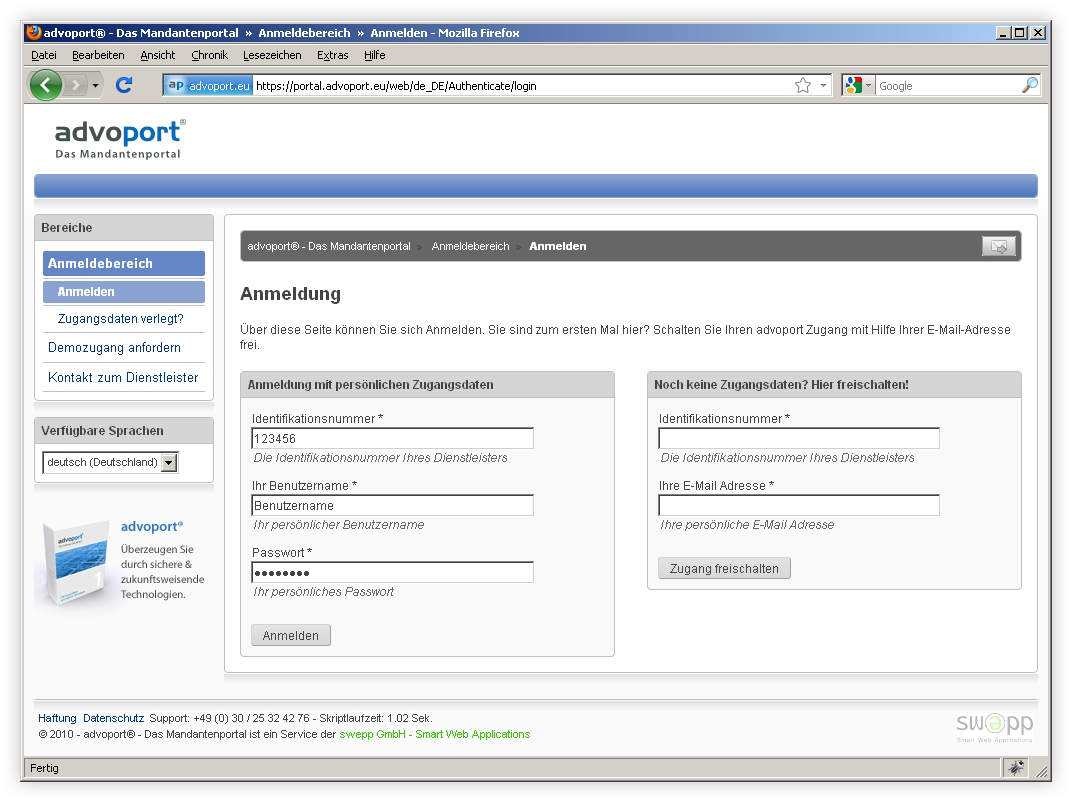Click the Zugang freischalten button
The width and height of the screenshot is (1072, 802).
(724, 568)
